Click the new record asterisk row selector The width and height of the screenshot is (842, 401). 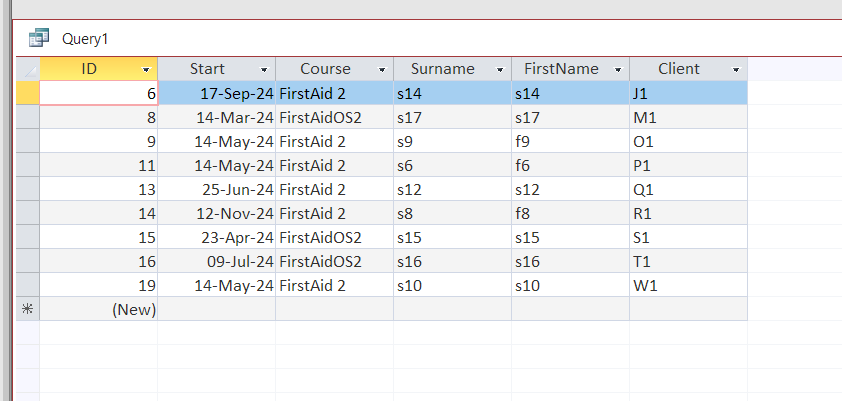tap(28, 309)
